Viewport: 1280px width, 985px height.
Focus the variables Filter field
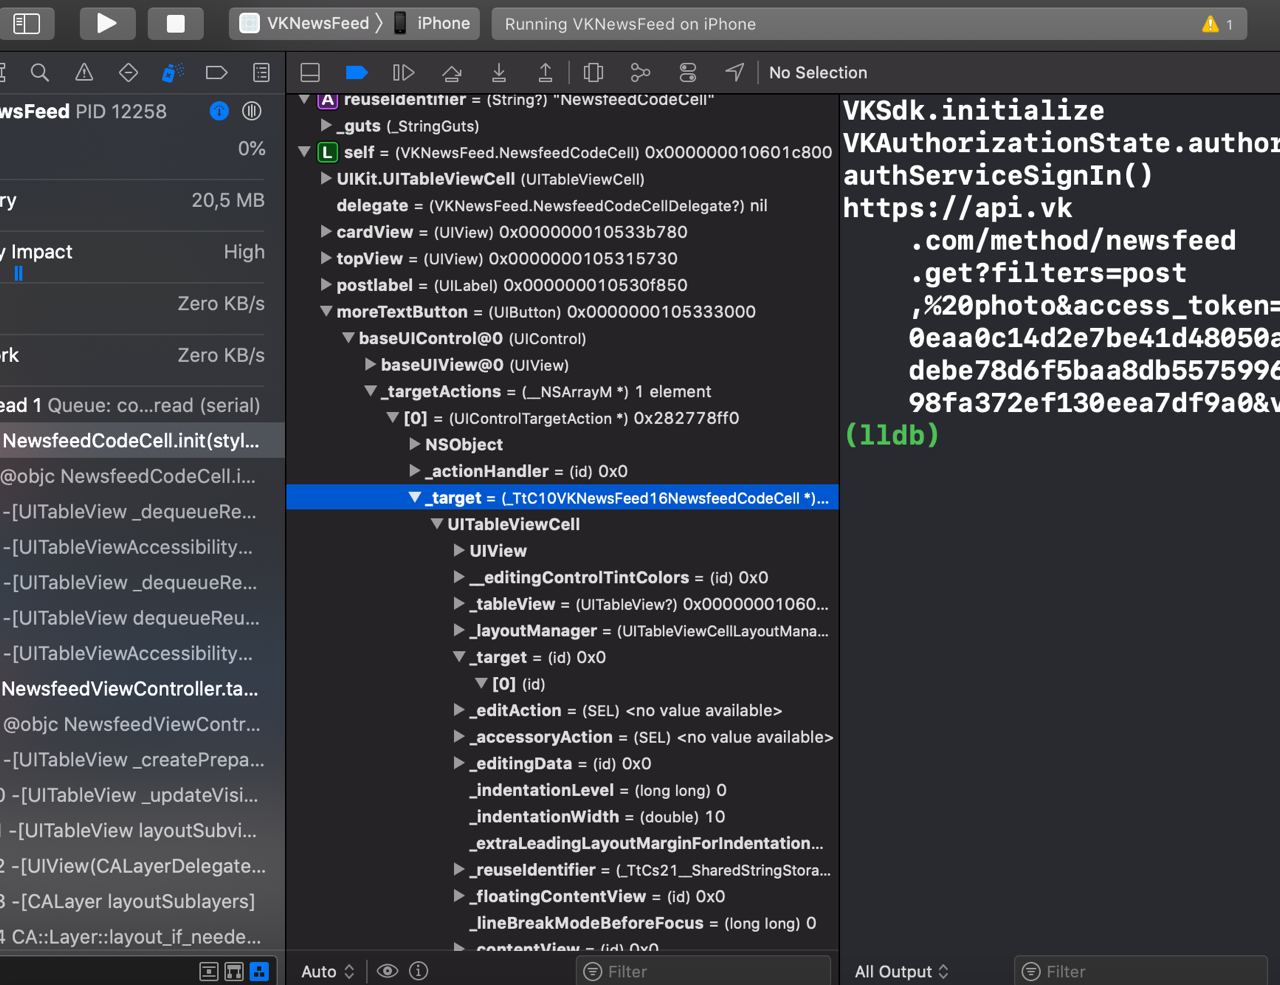tap(703, 971)
